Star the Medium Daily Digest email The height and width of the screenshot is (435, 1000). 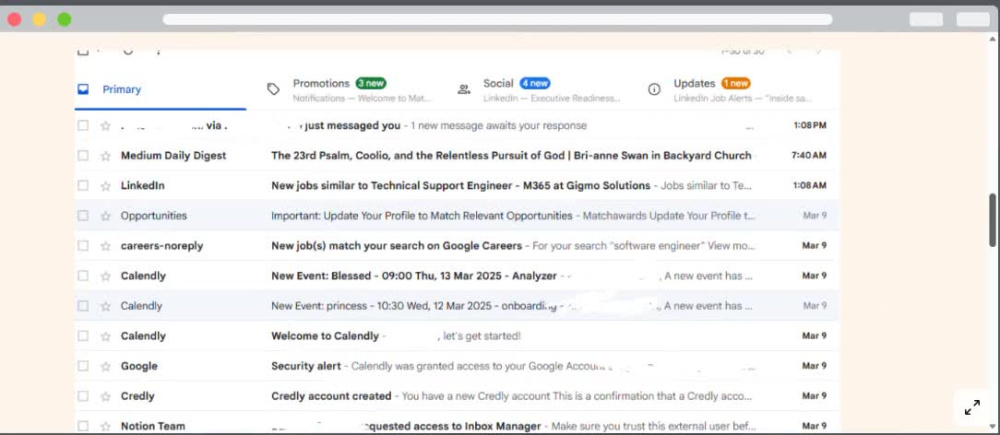pyautogui.click(x=106, y=156)
